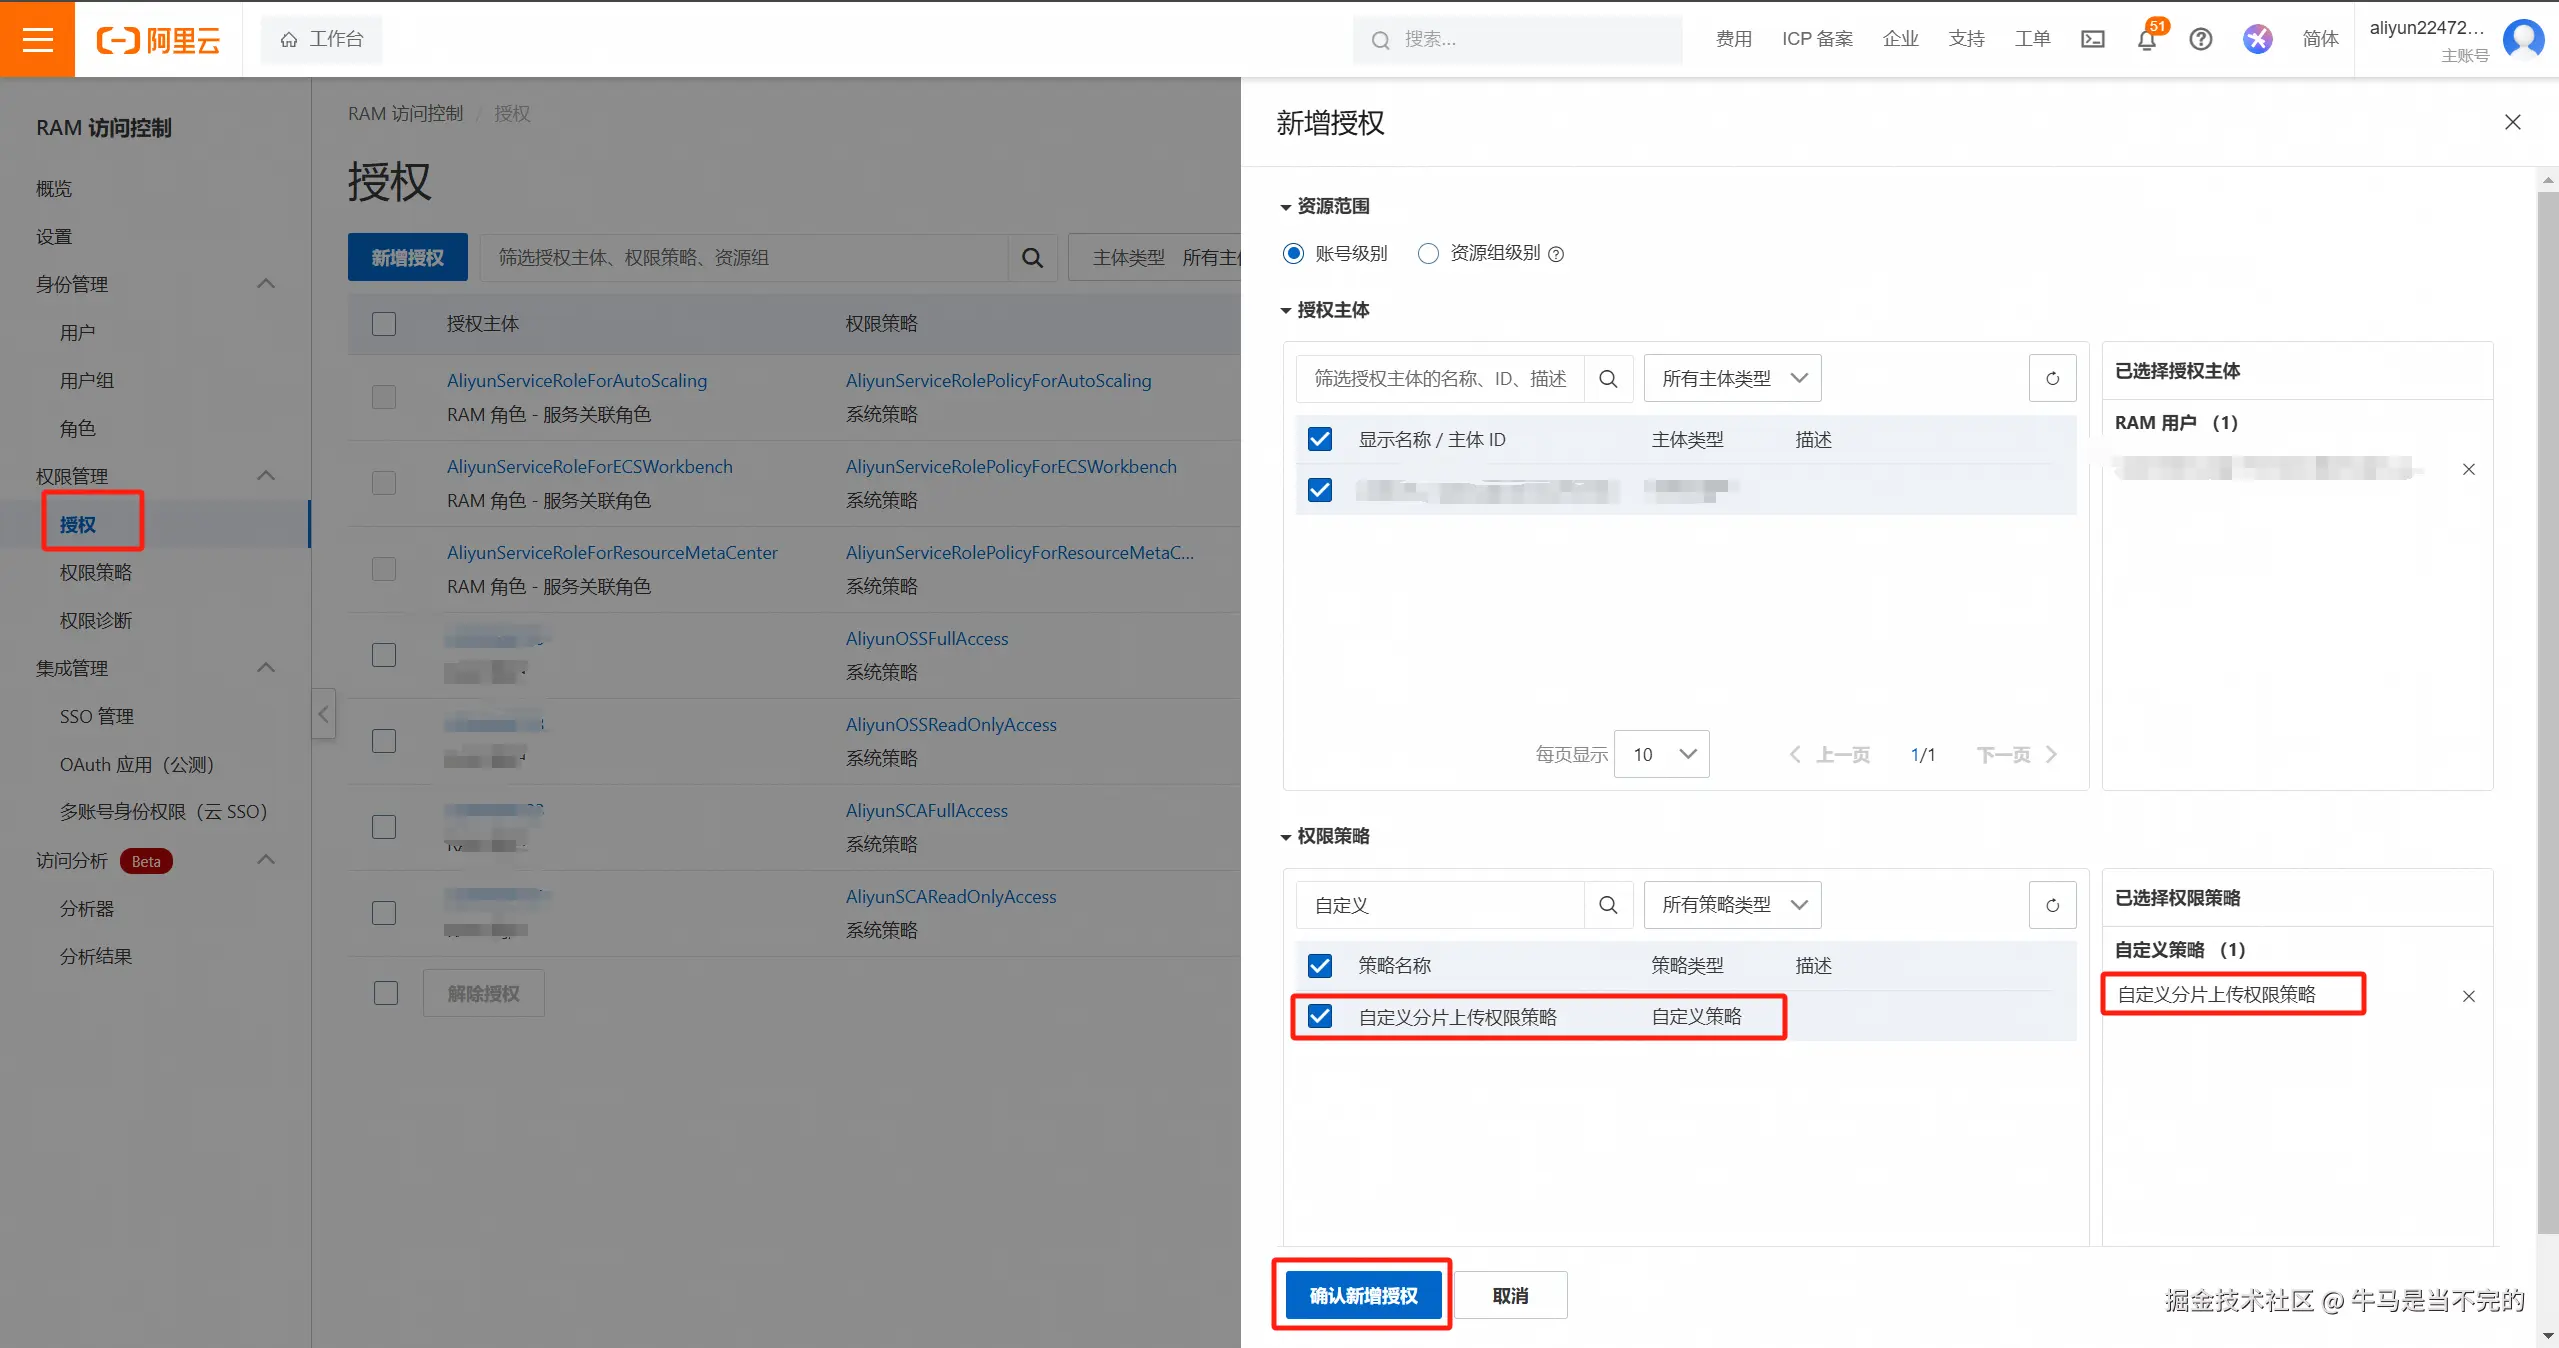This screenshot has width=2559, height=1348.
Task: Click the 取消 button
Action: point(1510,1296)
